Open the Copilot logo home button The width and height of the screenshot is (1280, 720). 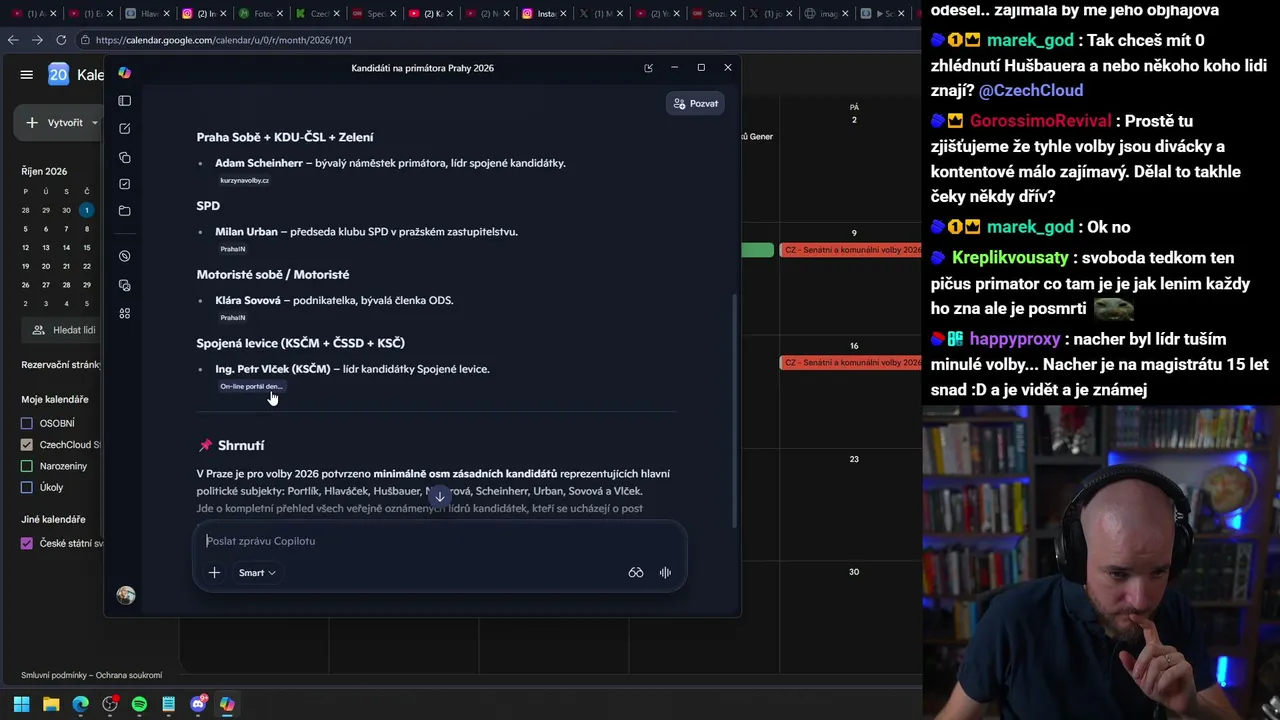click(124, 72)
